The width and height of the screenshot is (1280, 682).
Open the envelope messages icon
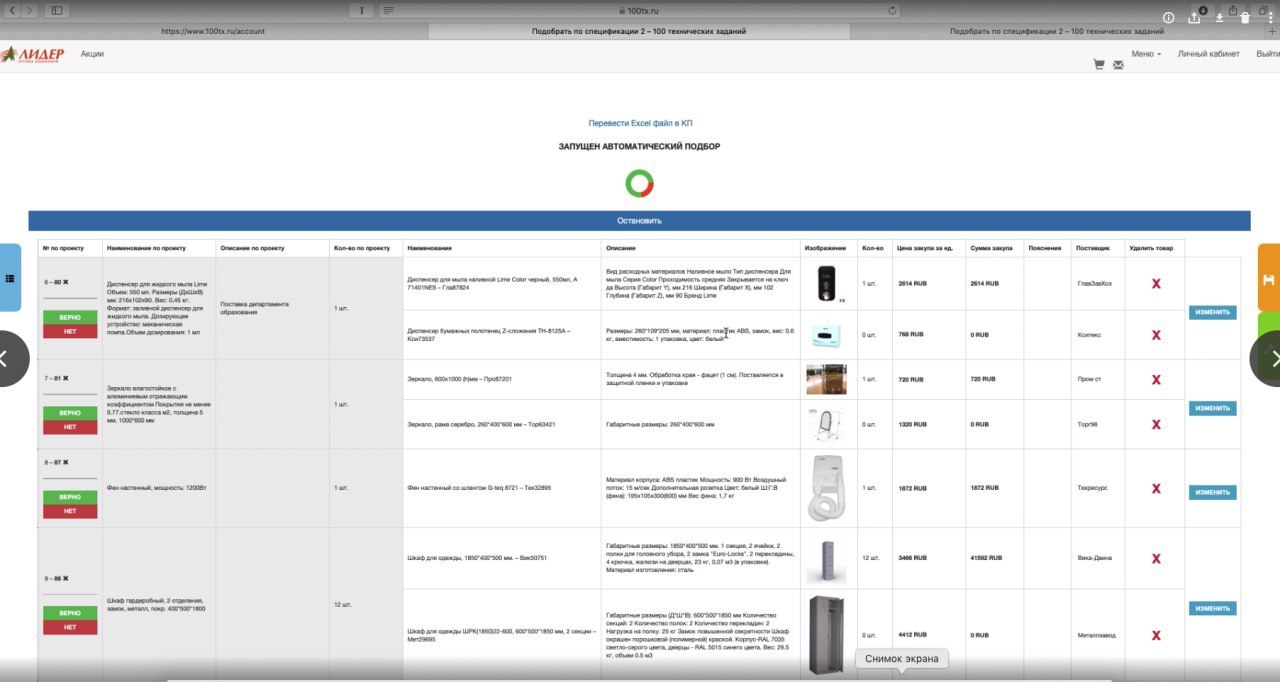pos(1118,65)
